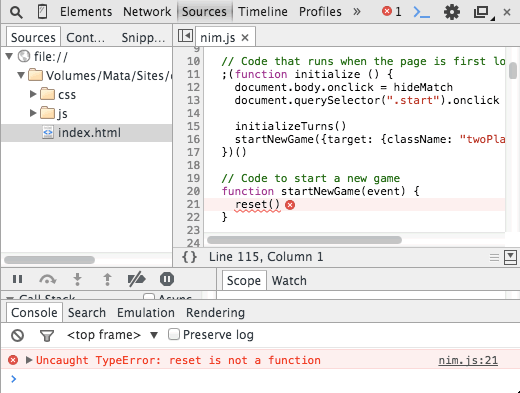Screen dimensions: 520x393
Task: Click the red error icon in console
Action: tap(13, 360)
